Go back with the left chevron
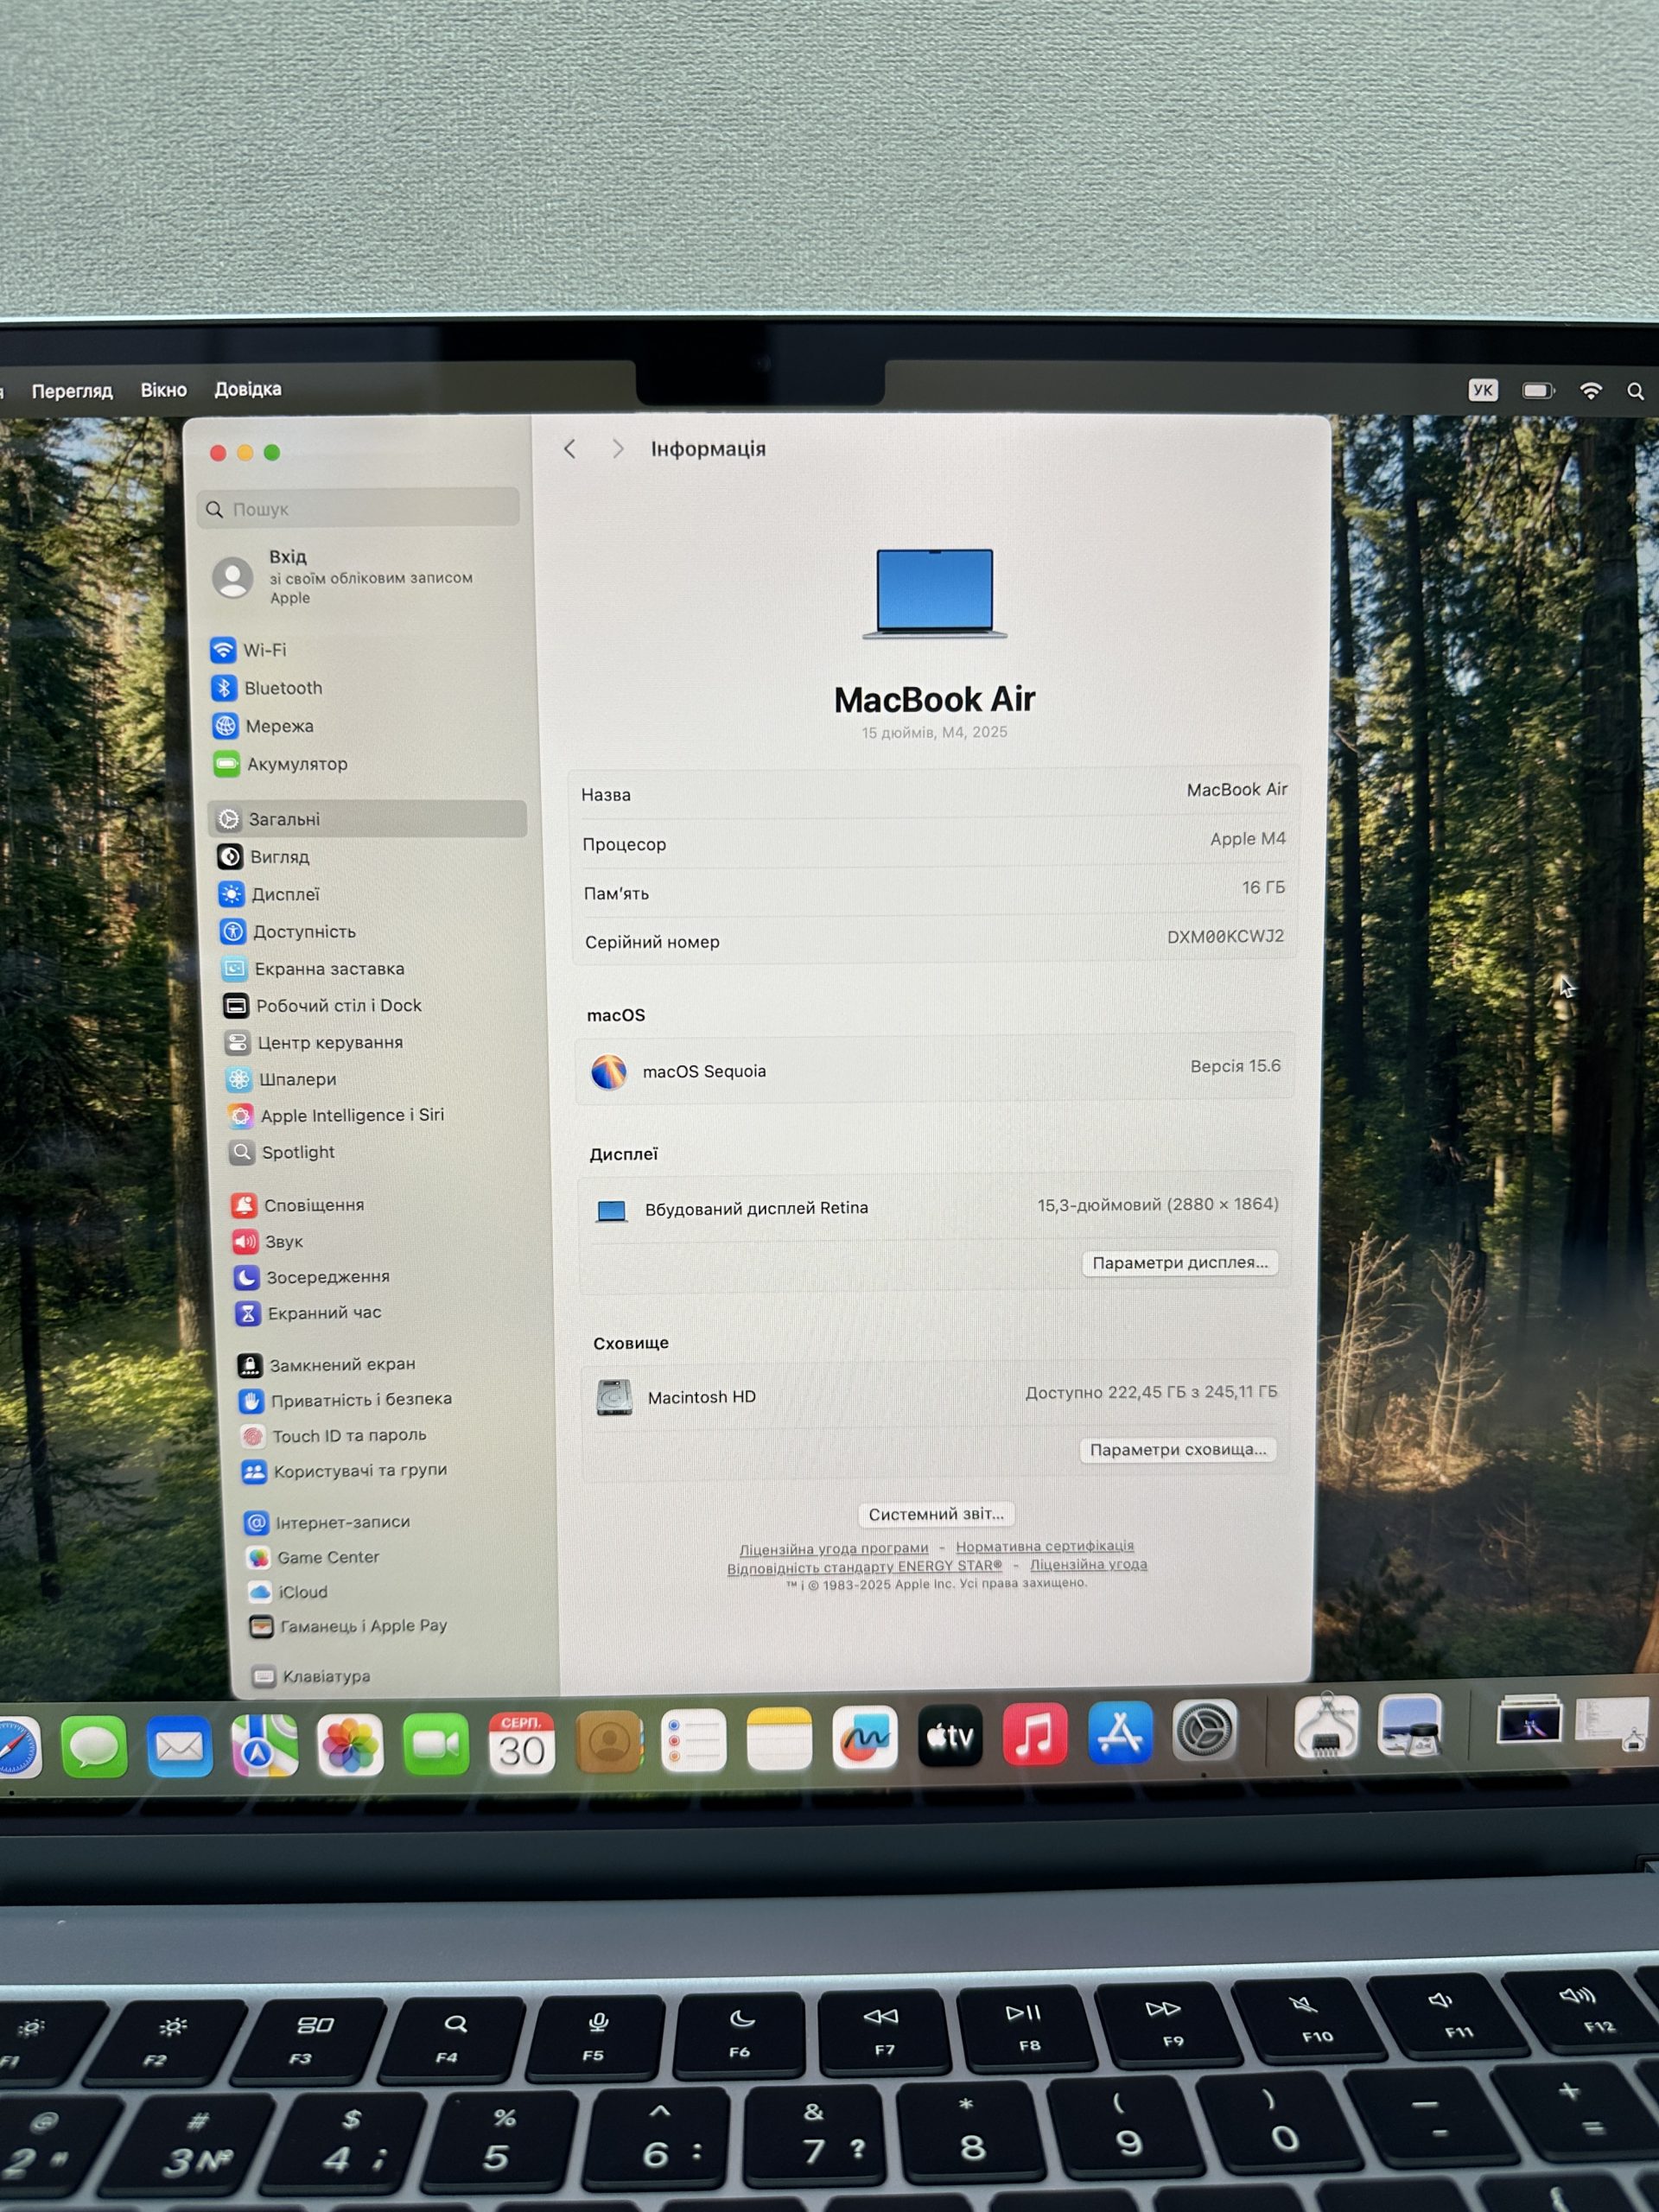 tap(570, 449)
